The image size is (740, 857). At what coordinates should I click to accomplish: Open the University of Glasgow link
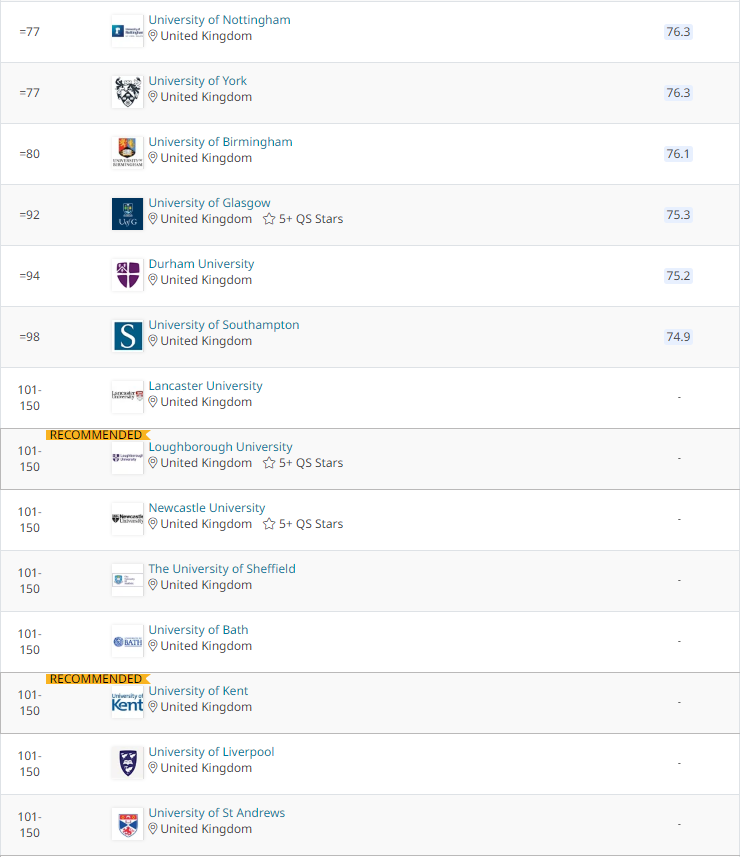click(209, 203)
